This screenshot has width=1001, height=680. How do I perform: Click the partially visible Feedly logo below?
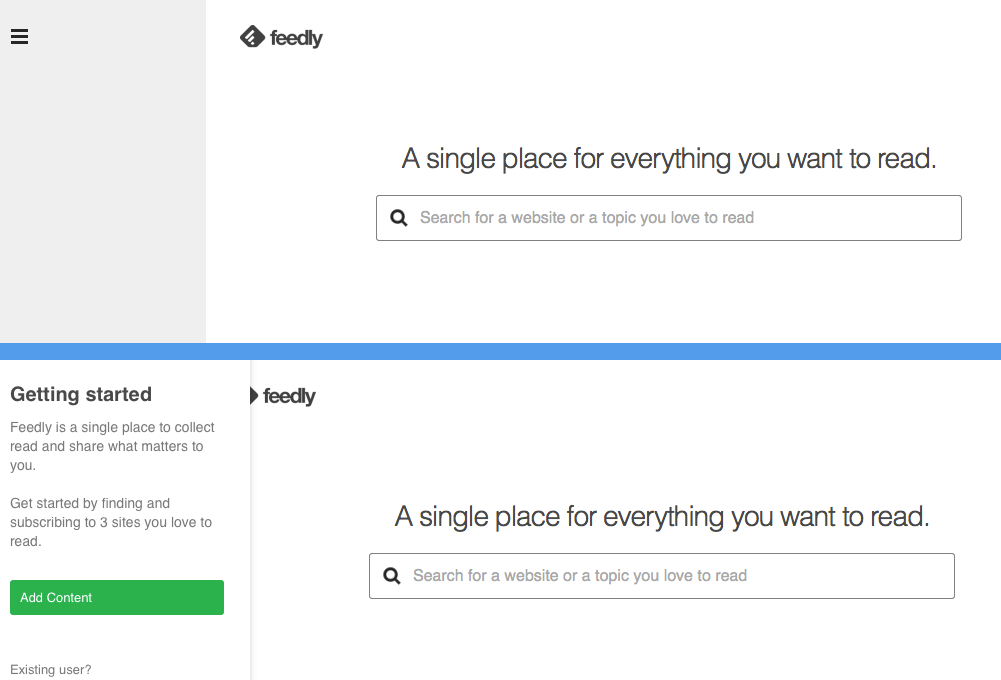point(253,396)
